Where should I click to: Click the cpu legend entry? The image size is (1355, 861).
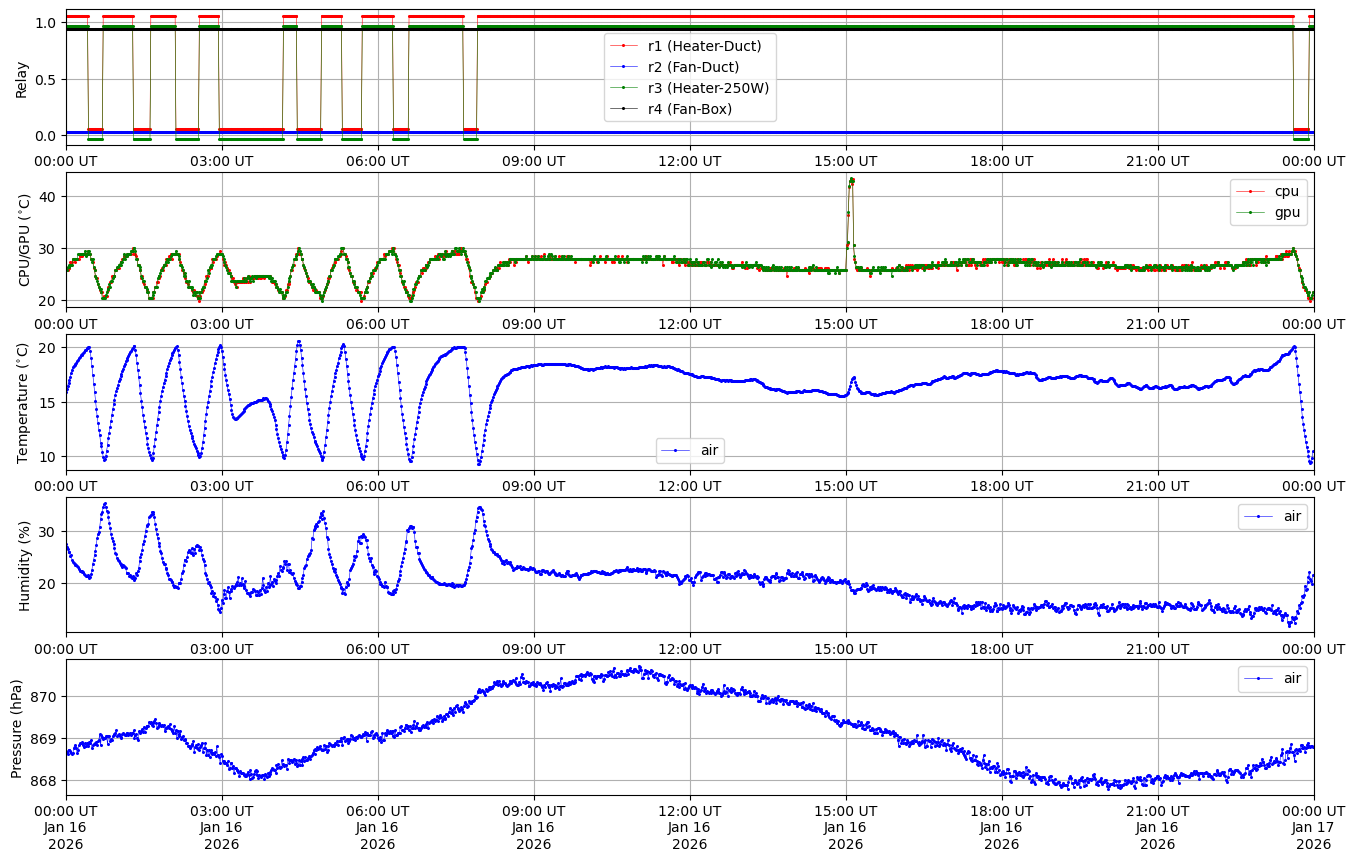(1285, 191)
